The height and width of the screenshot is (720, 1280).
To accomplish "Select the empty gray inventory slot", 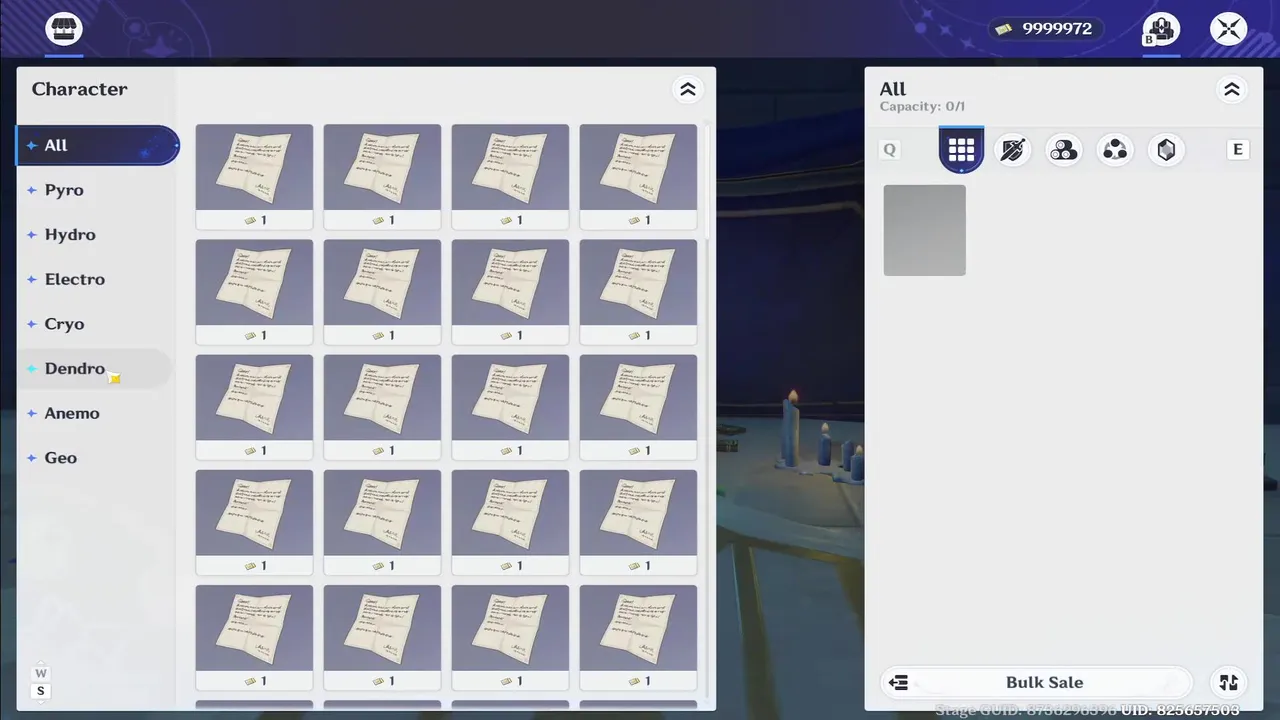I will 925,230.
